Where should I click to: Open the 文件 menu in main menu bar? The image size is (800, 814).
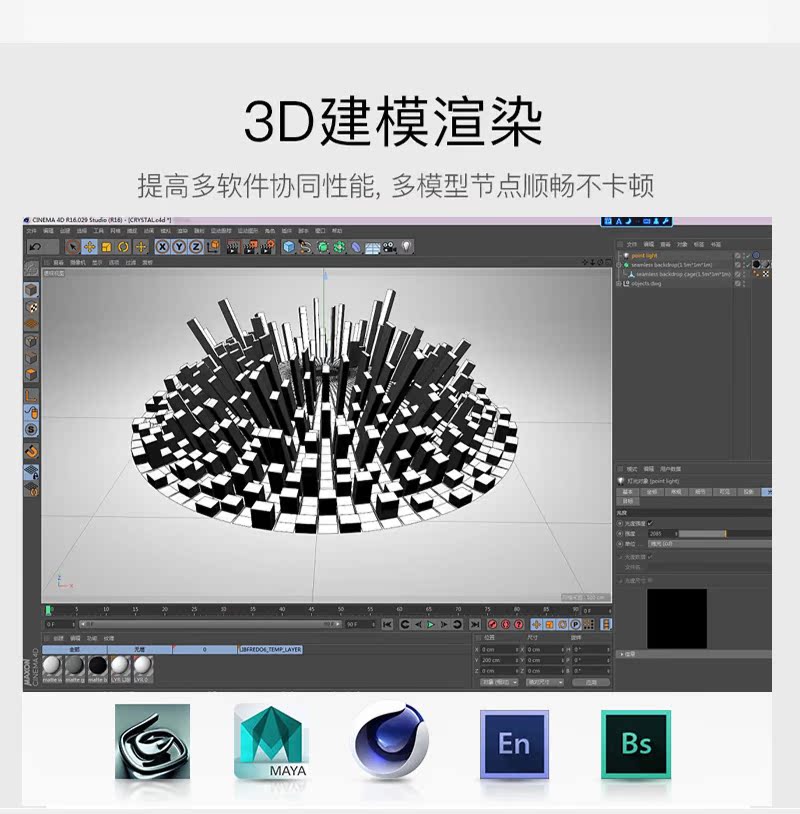32,230
